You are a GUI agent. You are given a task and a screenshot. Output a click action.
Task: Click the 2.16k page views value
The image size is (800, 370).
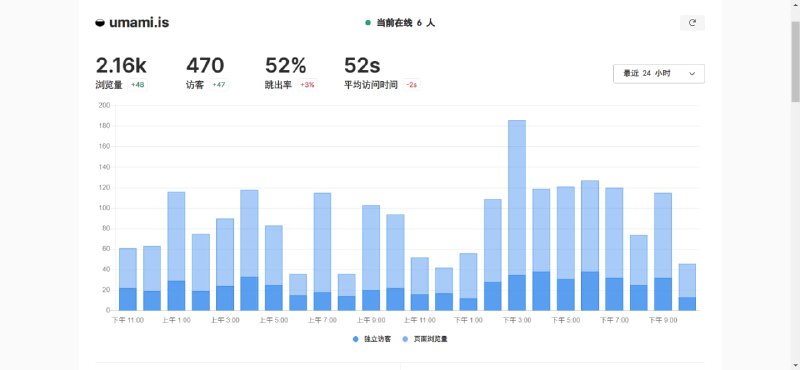click(121, 65)
